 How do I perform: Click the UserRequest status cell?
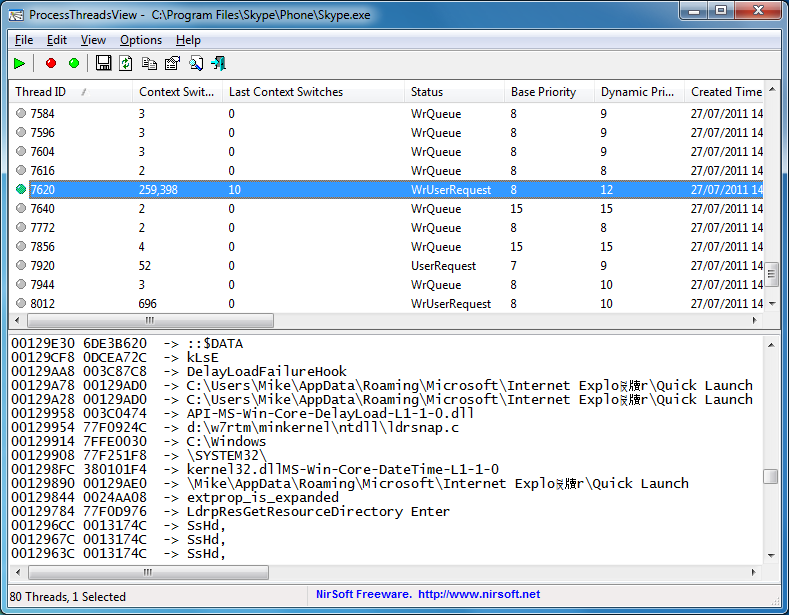443,266
